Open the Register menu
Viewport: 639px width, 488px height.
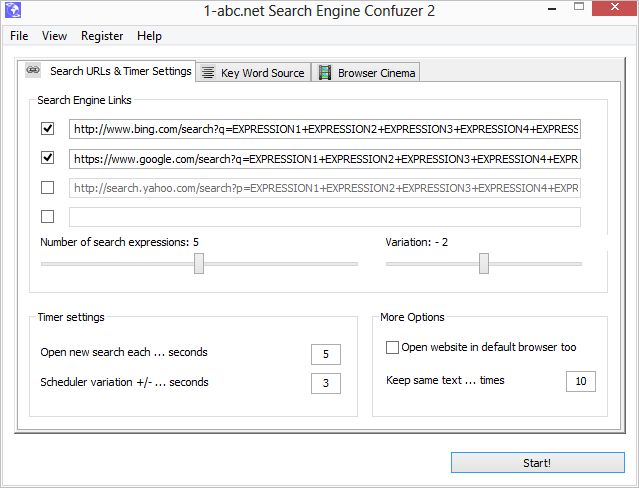[x=102, y=36]
